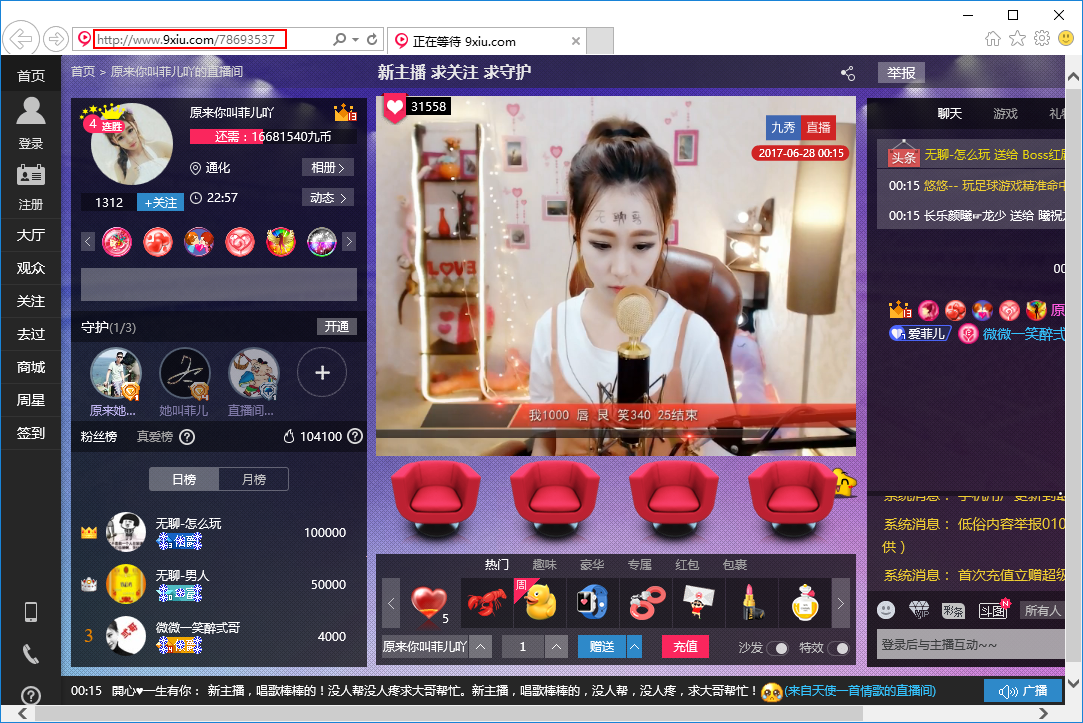
Task: Click the +关注 follow button
Action: [160, 203]
